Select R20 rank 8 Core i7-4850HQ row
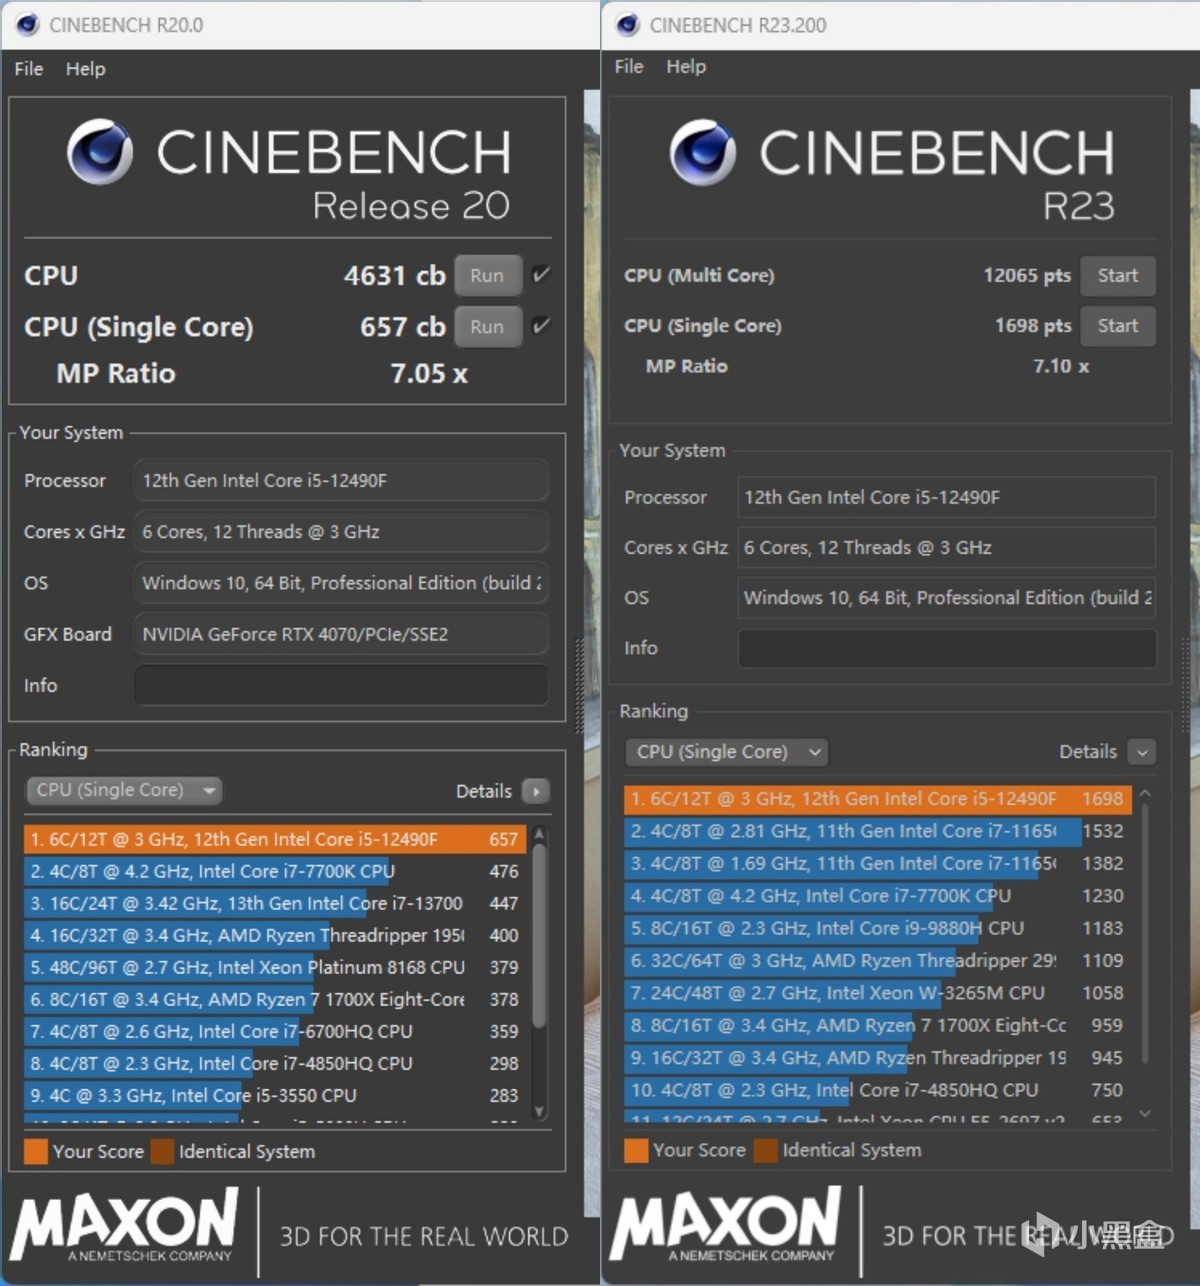The image size is (1200, 1286). point(274,1063)
